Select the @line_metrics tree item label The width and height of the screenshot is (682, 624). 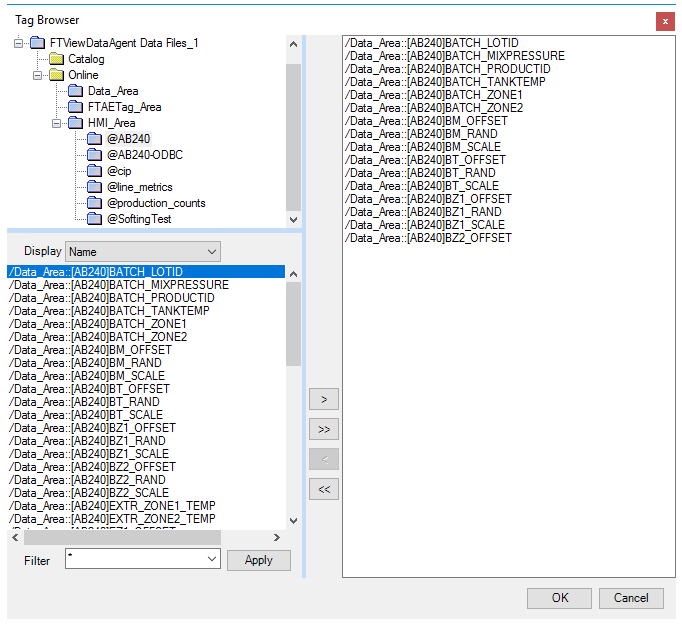click(x=140, y=187)
